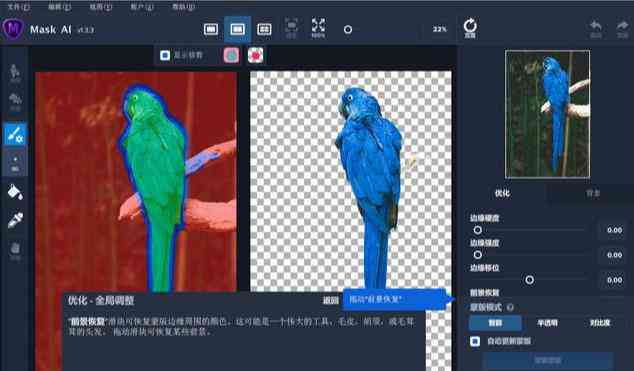This screenshot has height=371, width=634.
Task: Select the single-image view layout icon
Action: tap(211, 29)
